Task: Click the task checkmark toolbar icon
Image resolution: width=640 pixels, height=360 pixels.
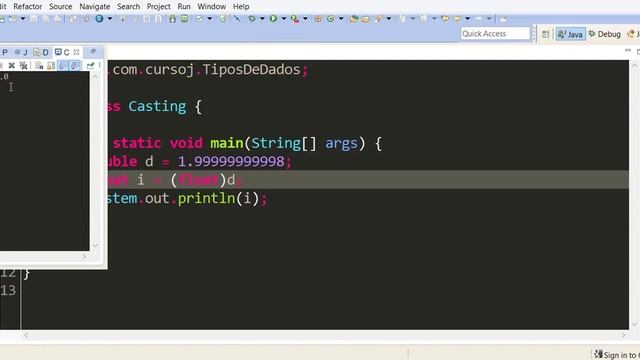Action: (x=199, y=18)
